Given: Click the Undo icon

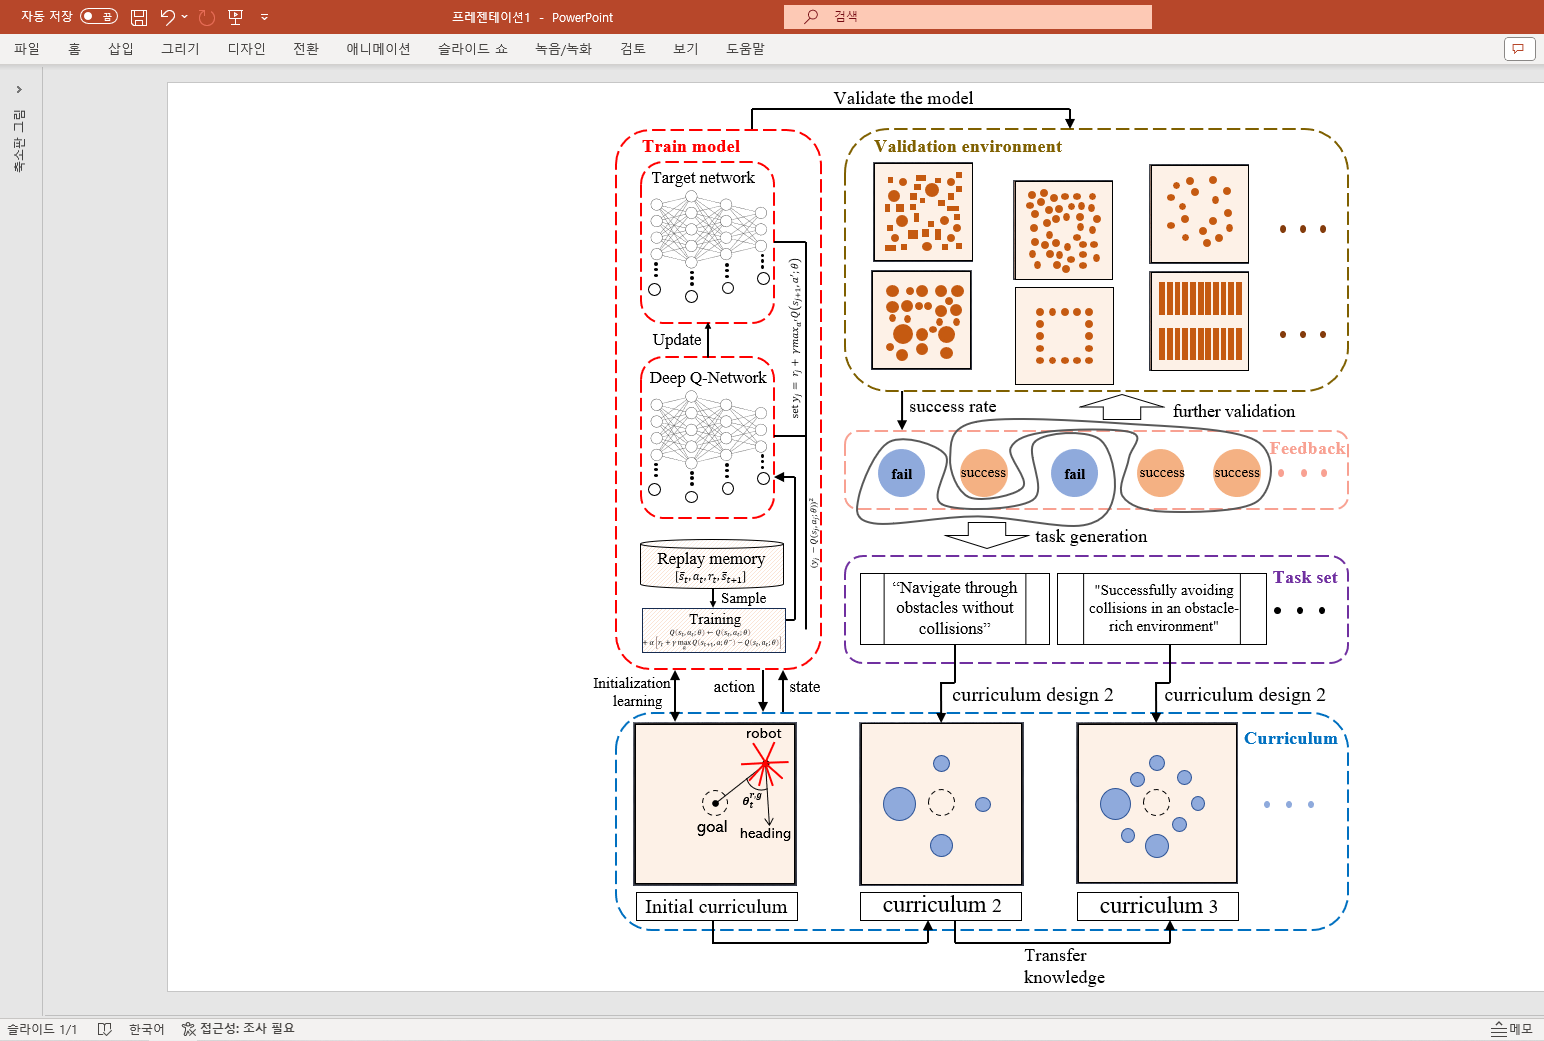Looking at the screenshot, I should (x=168, y=17).
